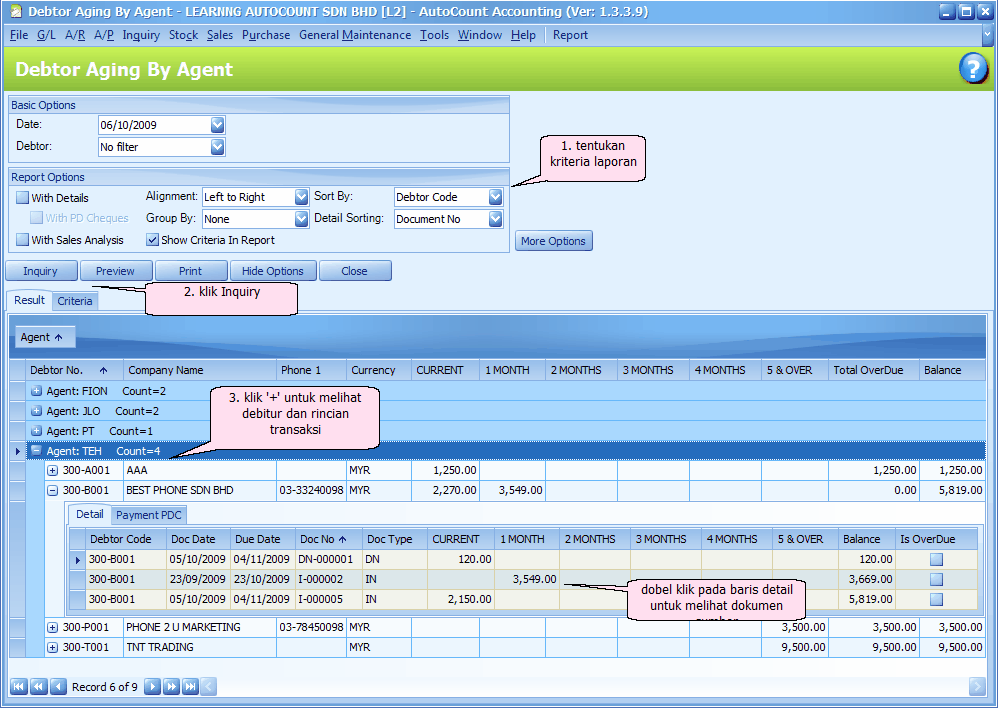Screen dimensions: 998x708
Task: Expand debtor 300-P001 row plus icon
Action: pyautogui.click(x=53, y=628)
